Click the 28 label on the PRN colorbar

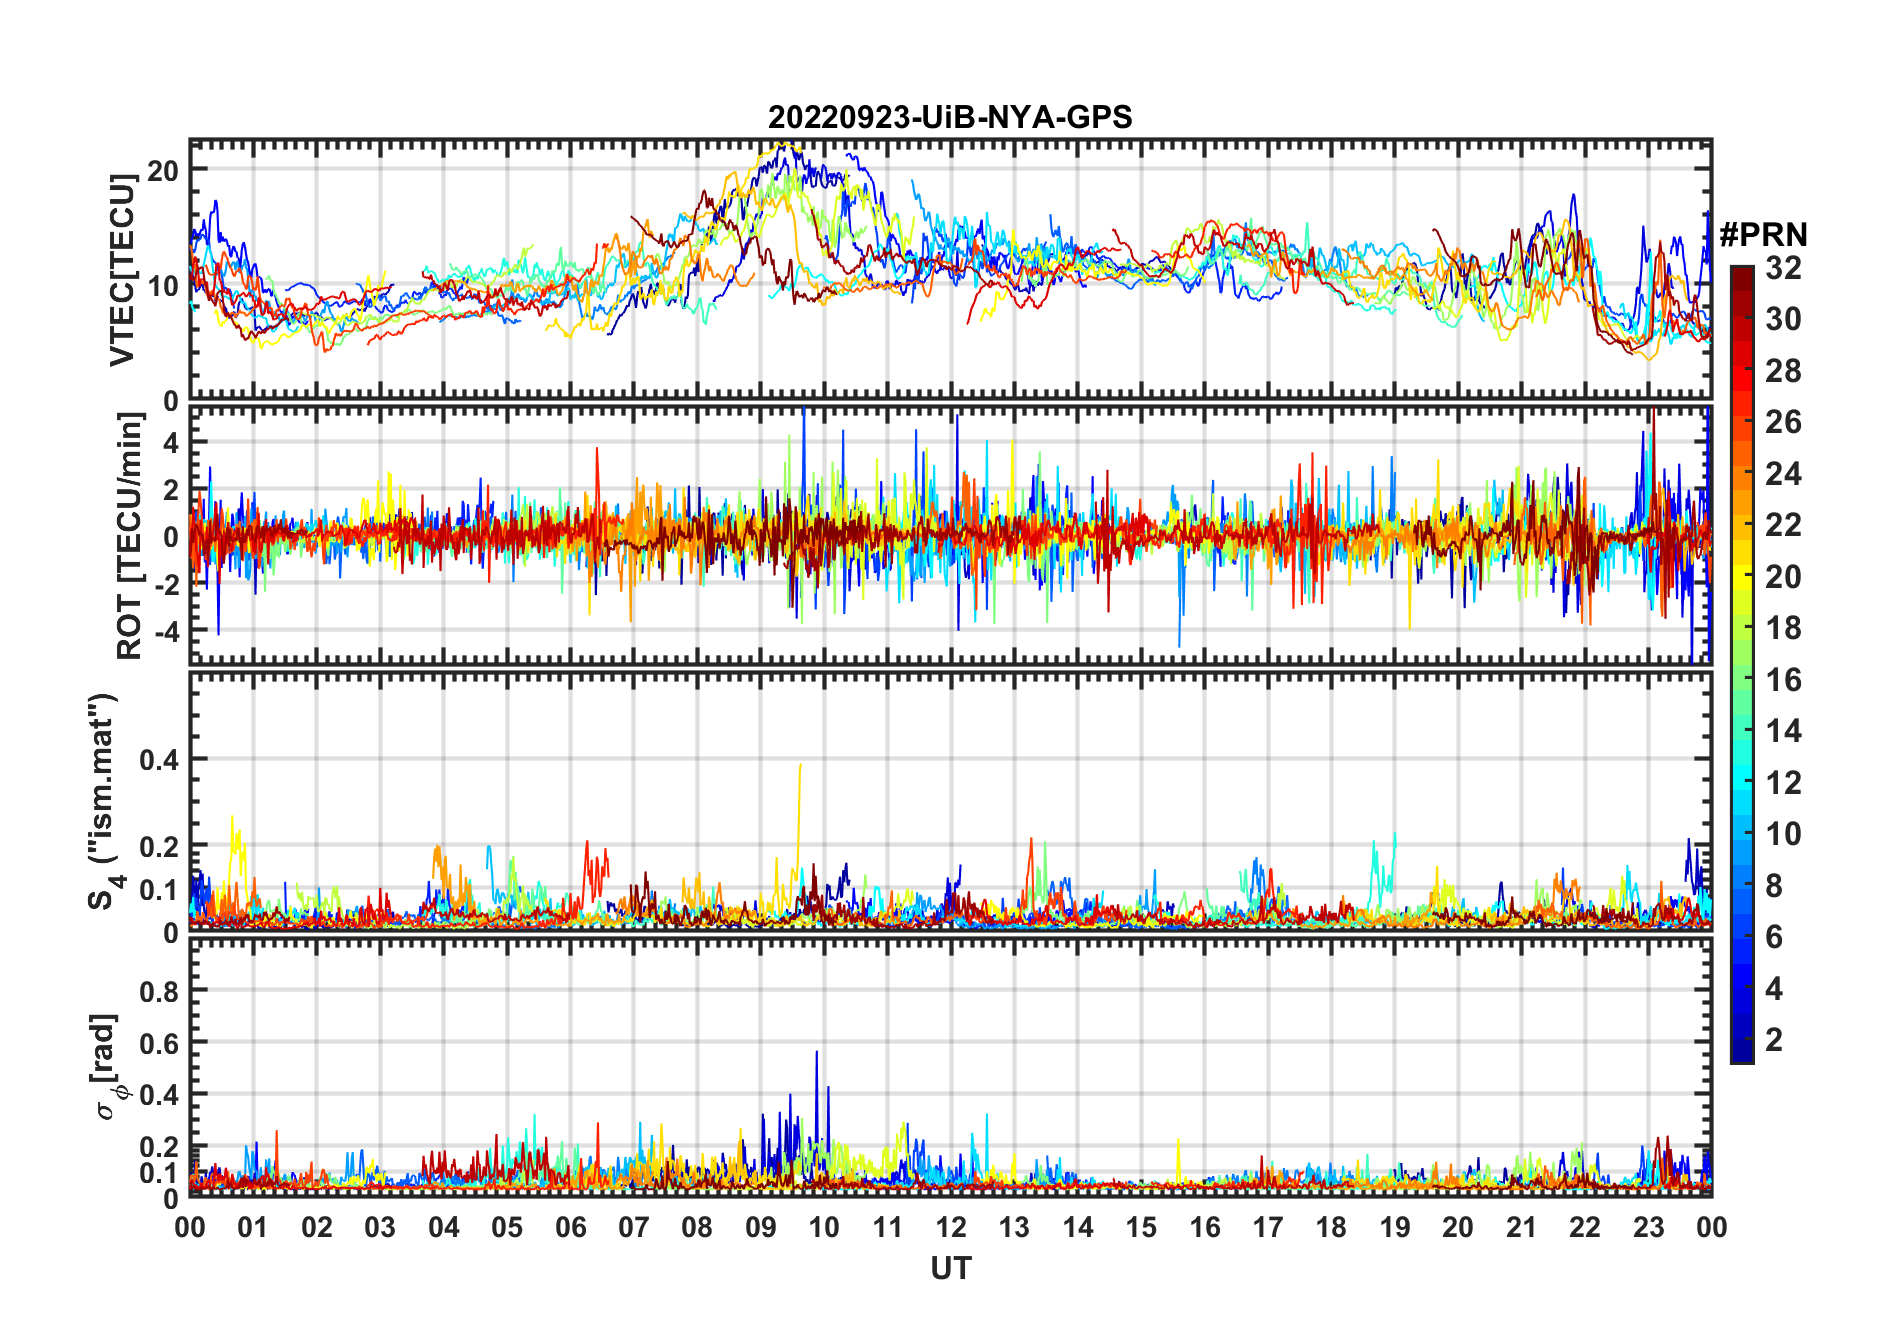tap(1783, 371)
